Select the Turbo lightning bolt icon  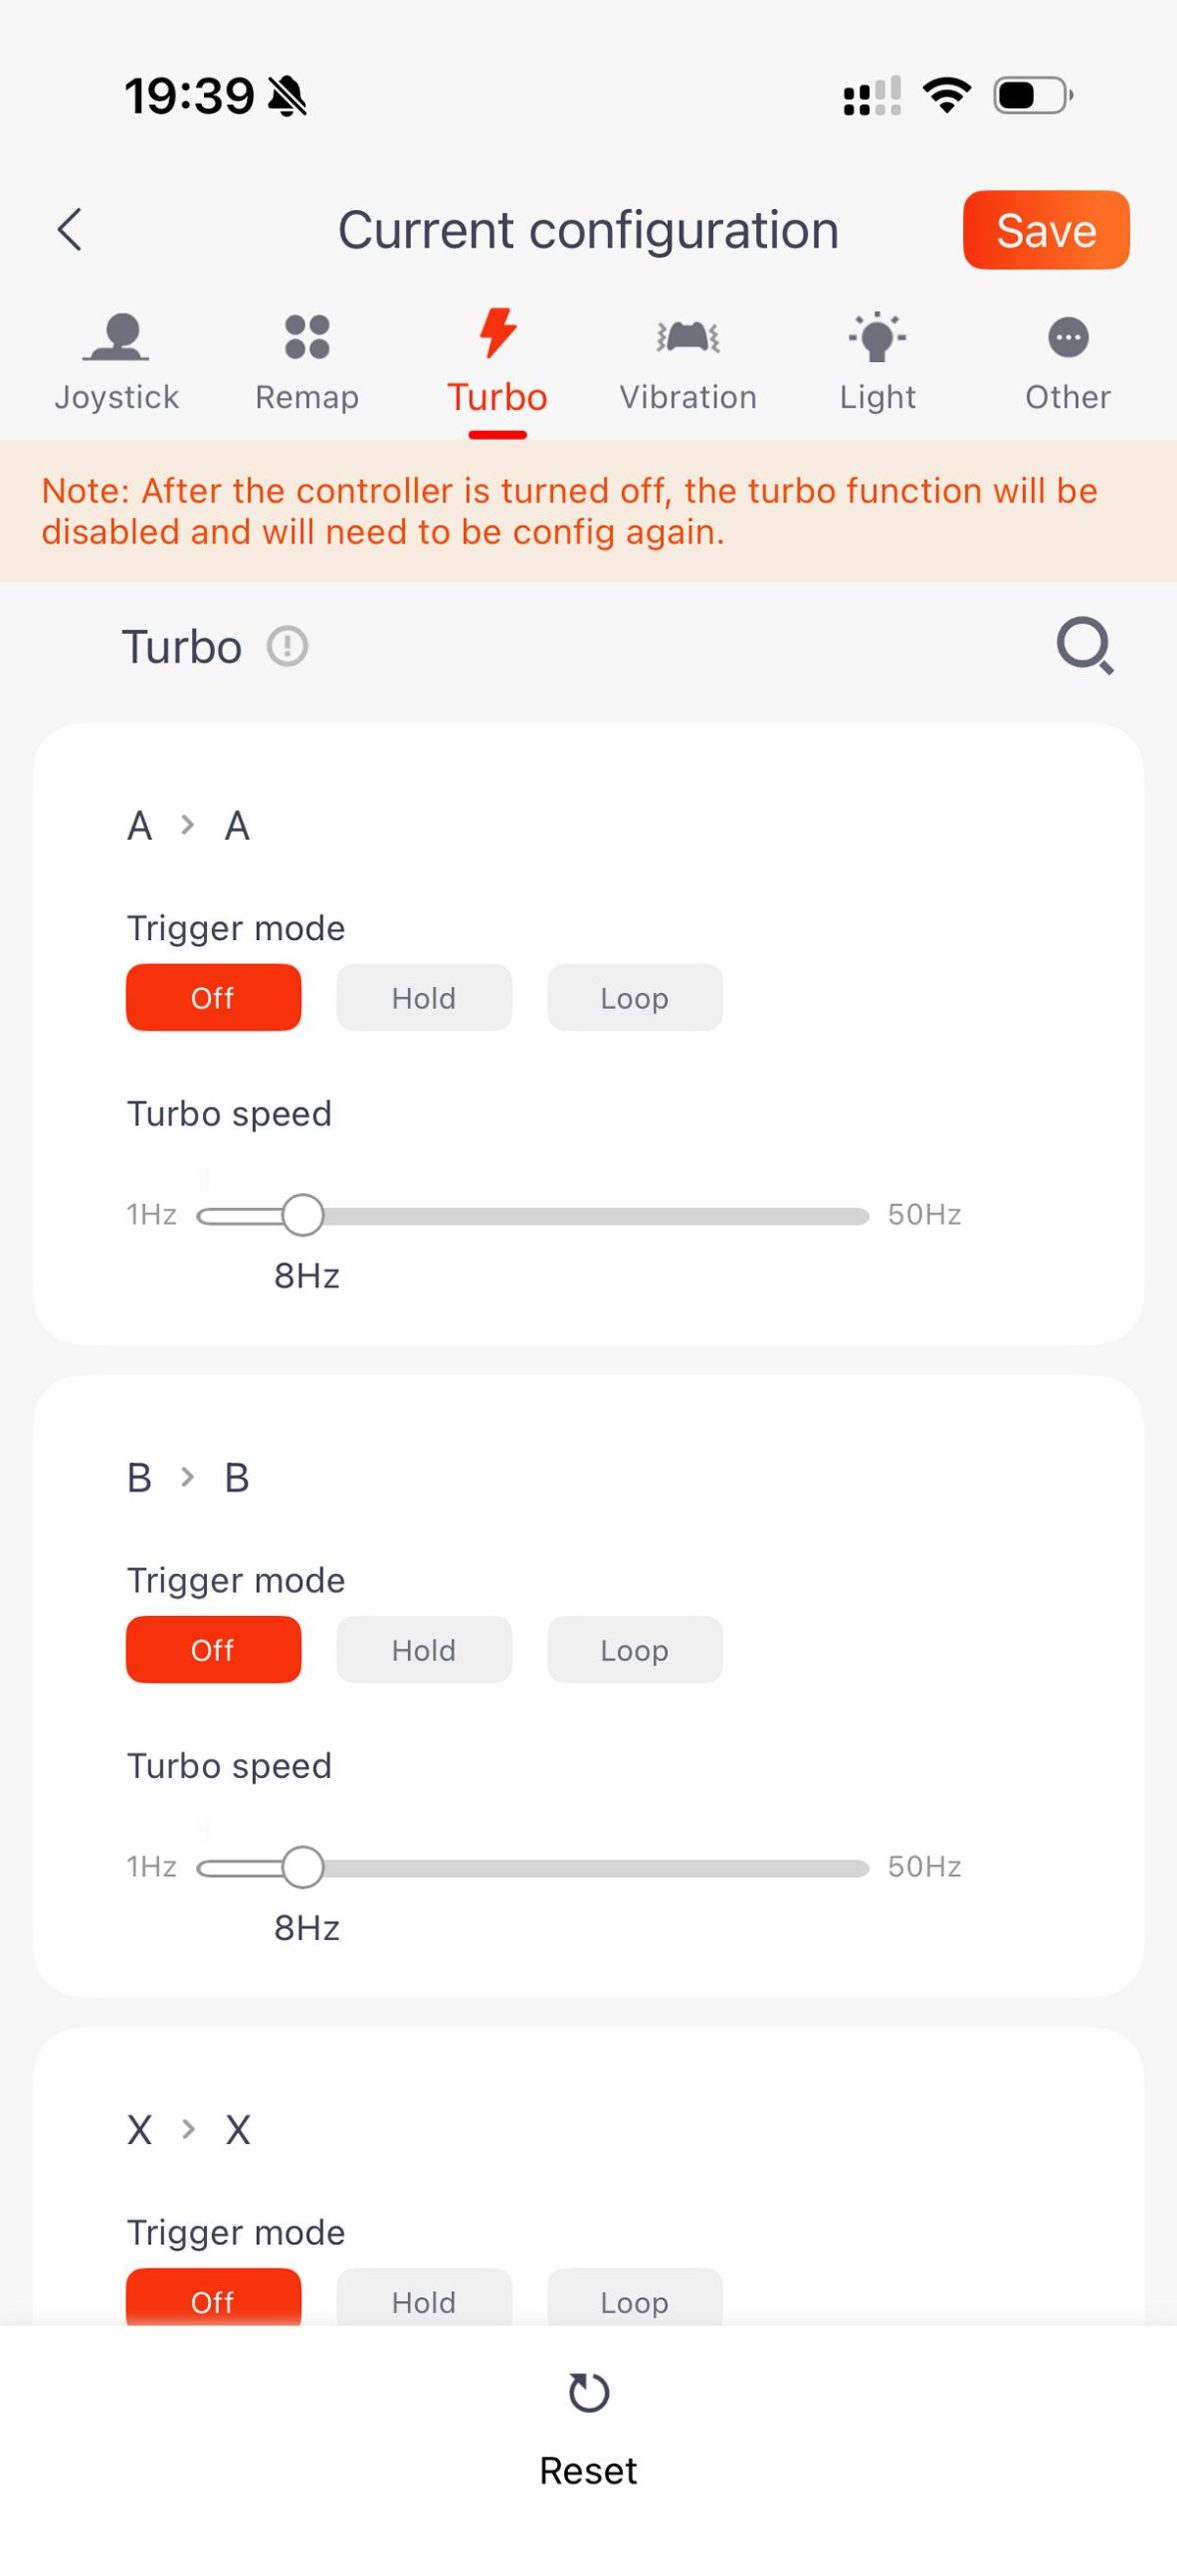(x=497, y=333)
